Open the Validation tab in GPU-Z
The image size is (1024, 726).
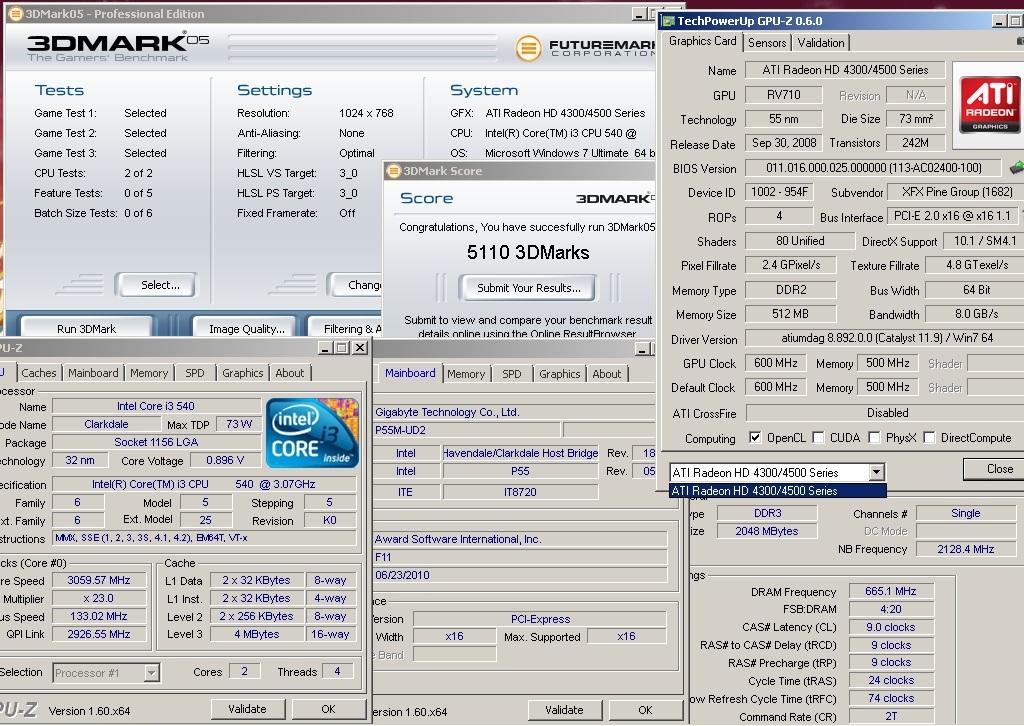820,43
